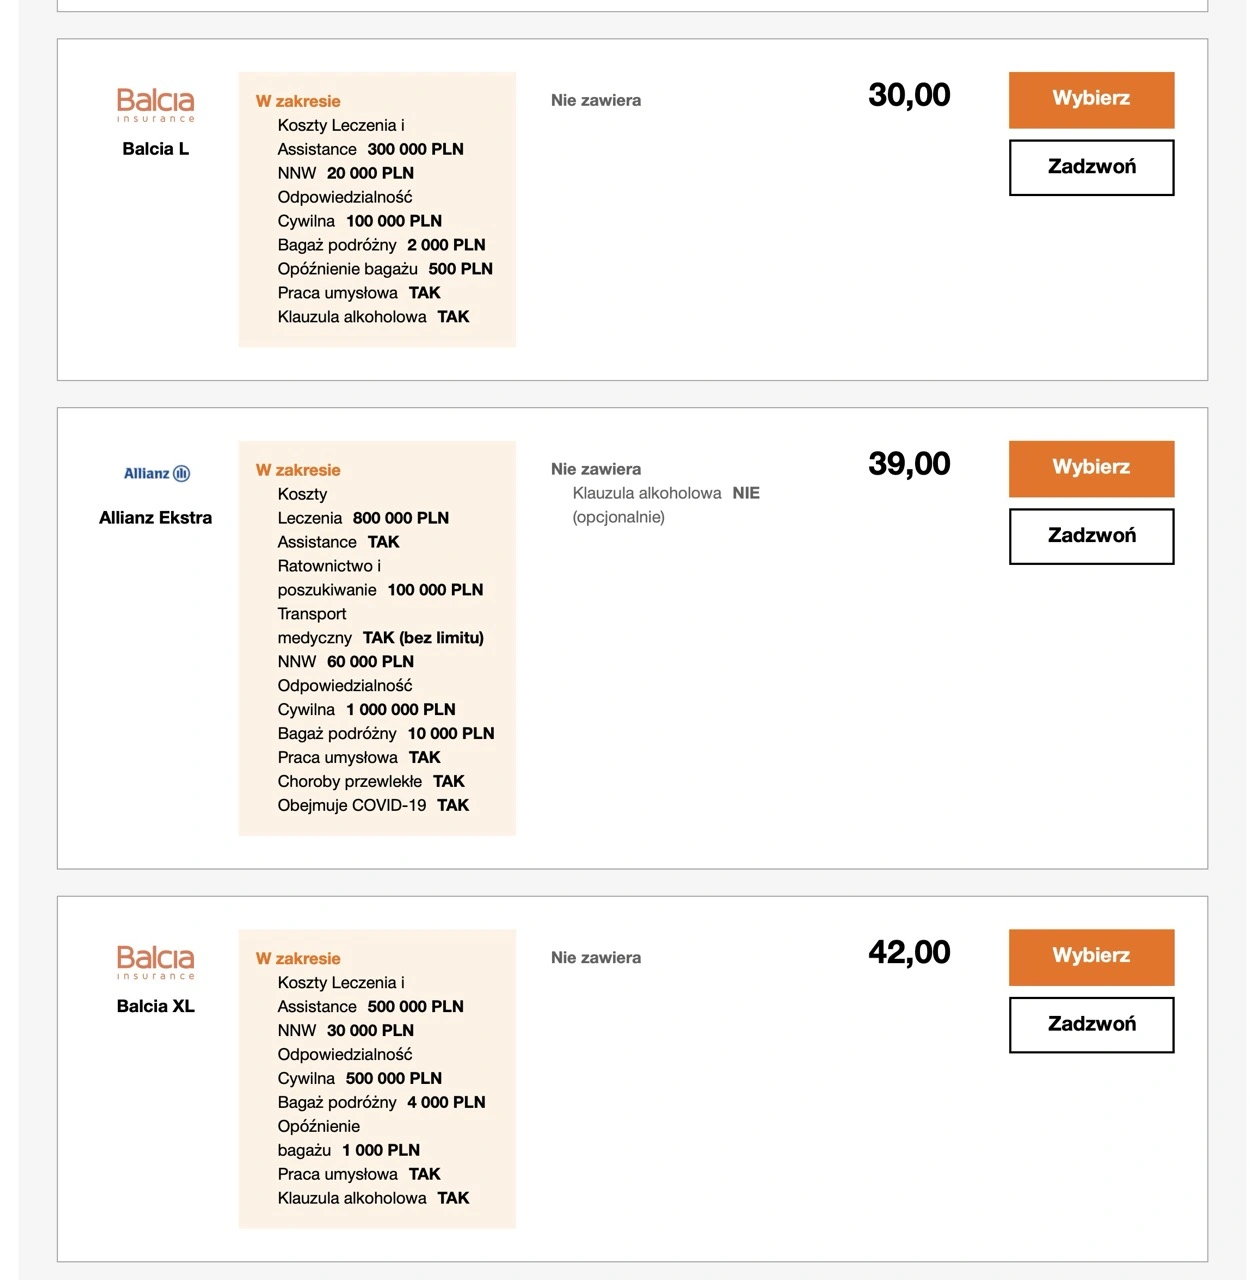The image size is (1250, 1280).
Task: Click the W zakresie heading in Allianz Ekstra
Action: (298, 470)
